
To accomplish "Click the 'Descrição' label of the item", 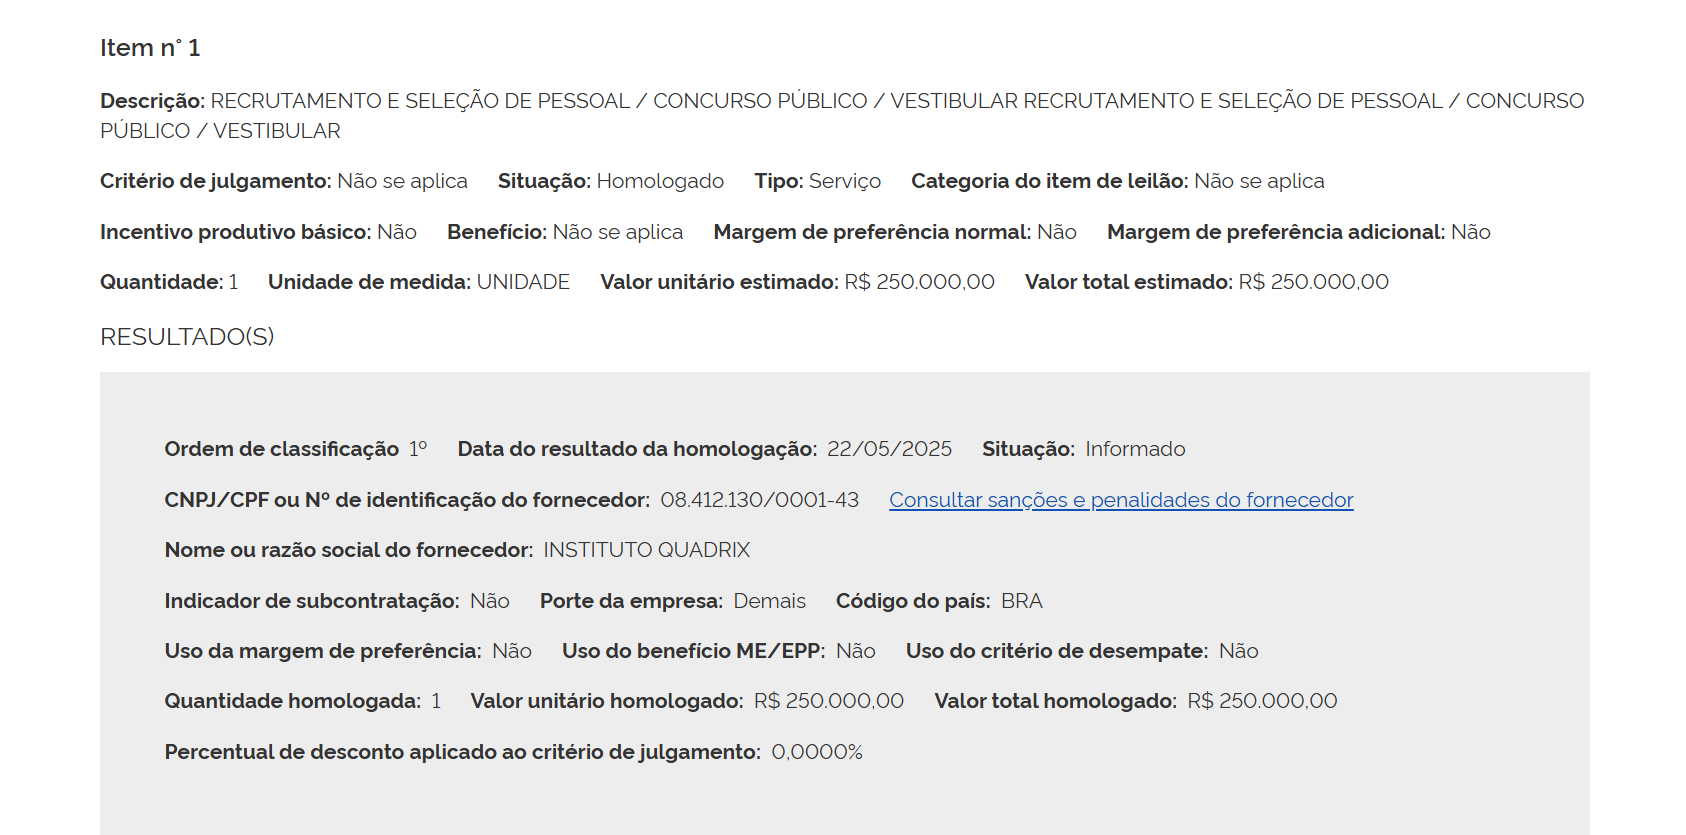I will coord(152,101).
